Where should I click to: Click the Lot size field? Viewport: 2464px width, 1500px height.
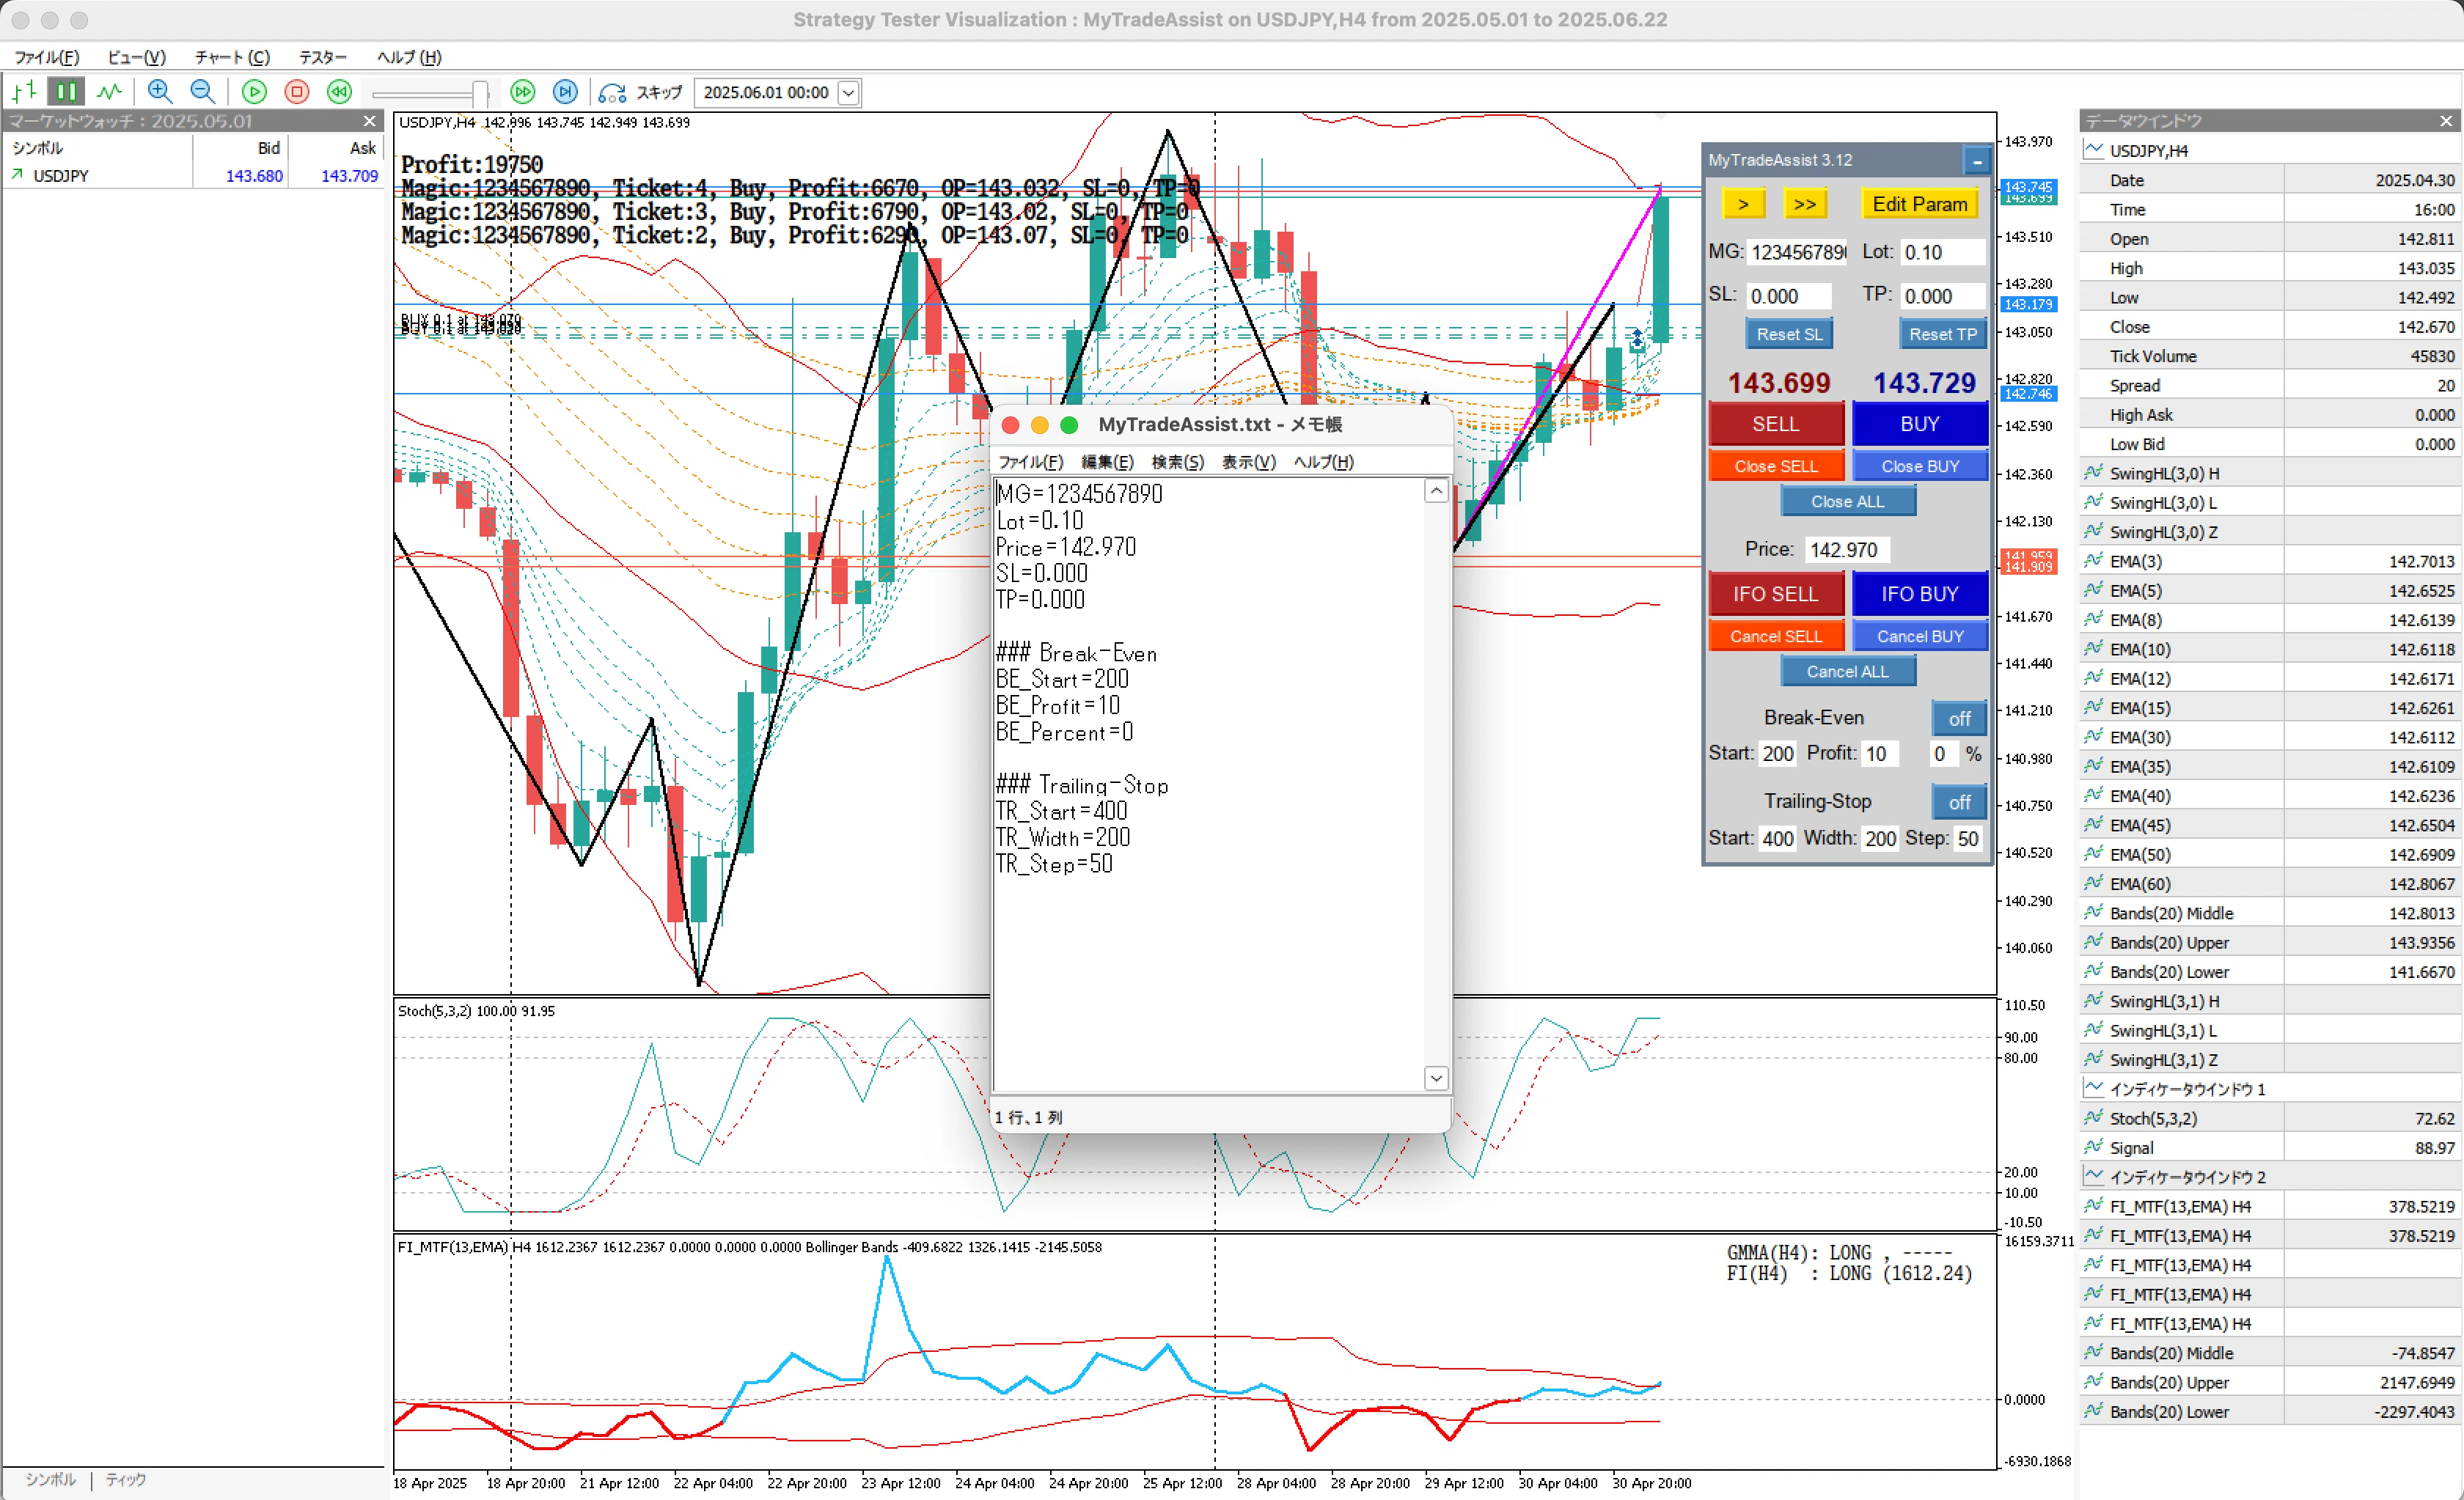(1942, 252)
